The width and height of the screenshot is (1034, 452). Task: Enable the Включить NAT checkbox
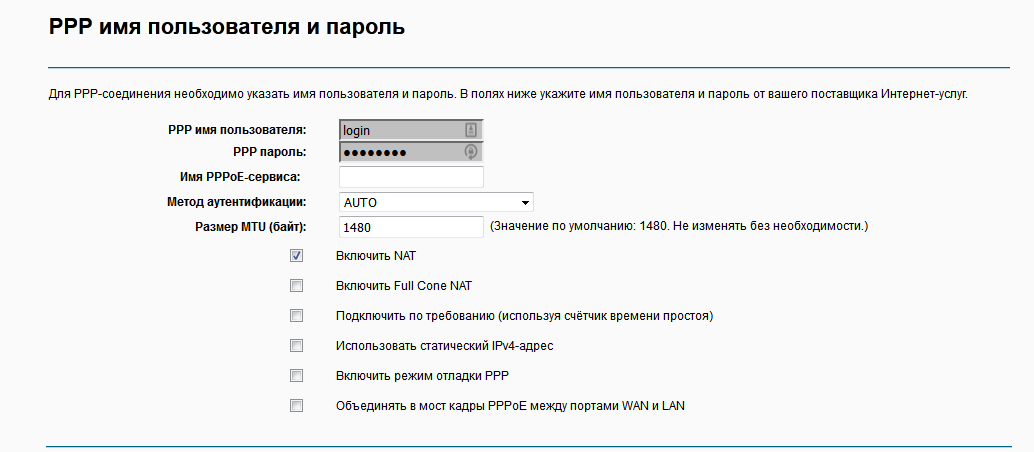click(297, 256)
